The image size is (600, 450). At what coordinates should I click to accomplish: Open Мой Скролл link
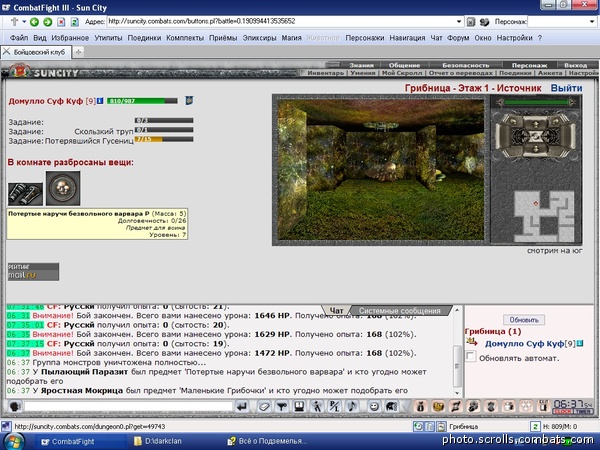(x=402, y=73)
